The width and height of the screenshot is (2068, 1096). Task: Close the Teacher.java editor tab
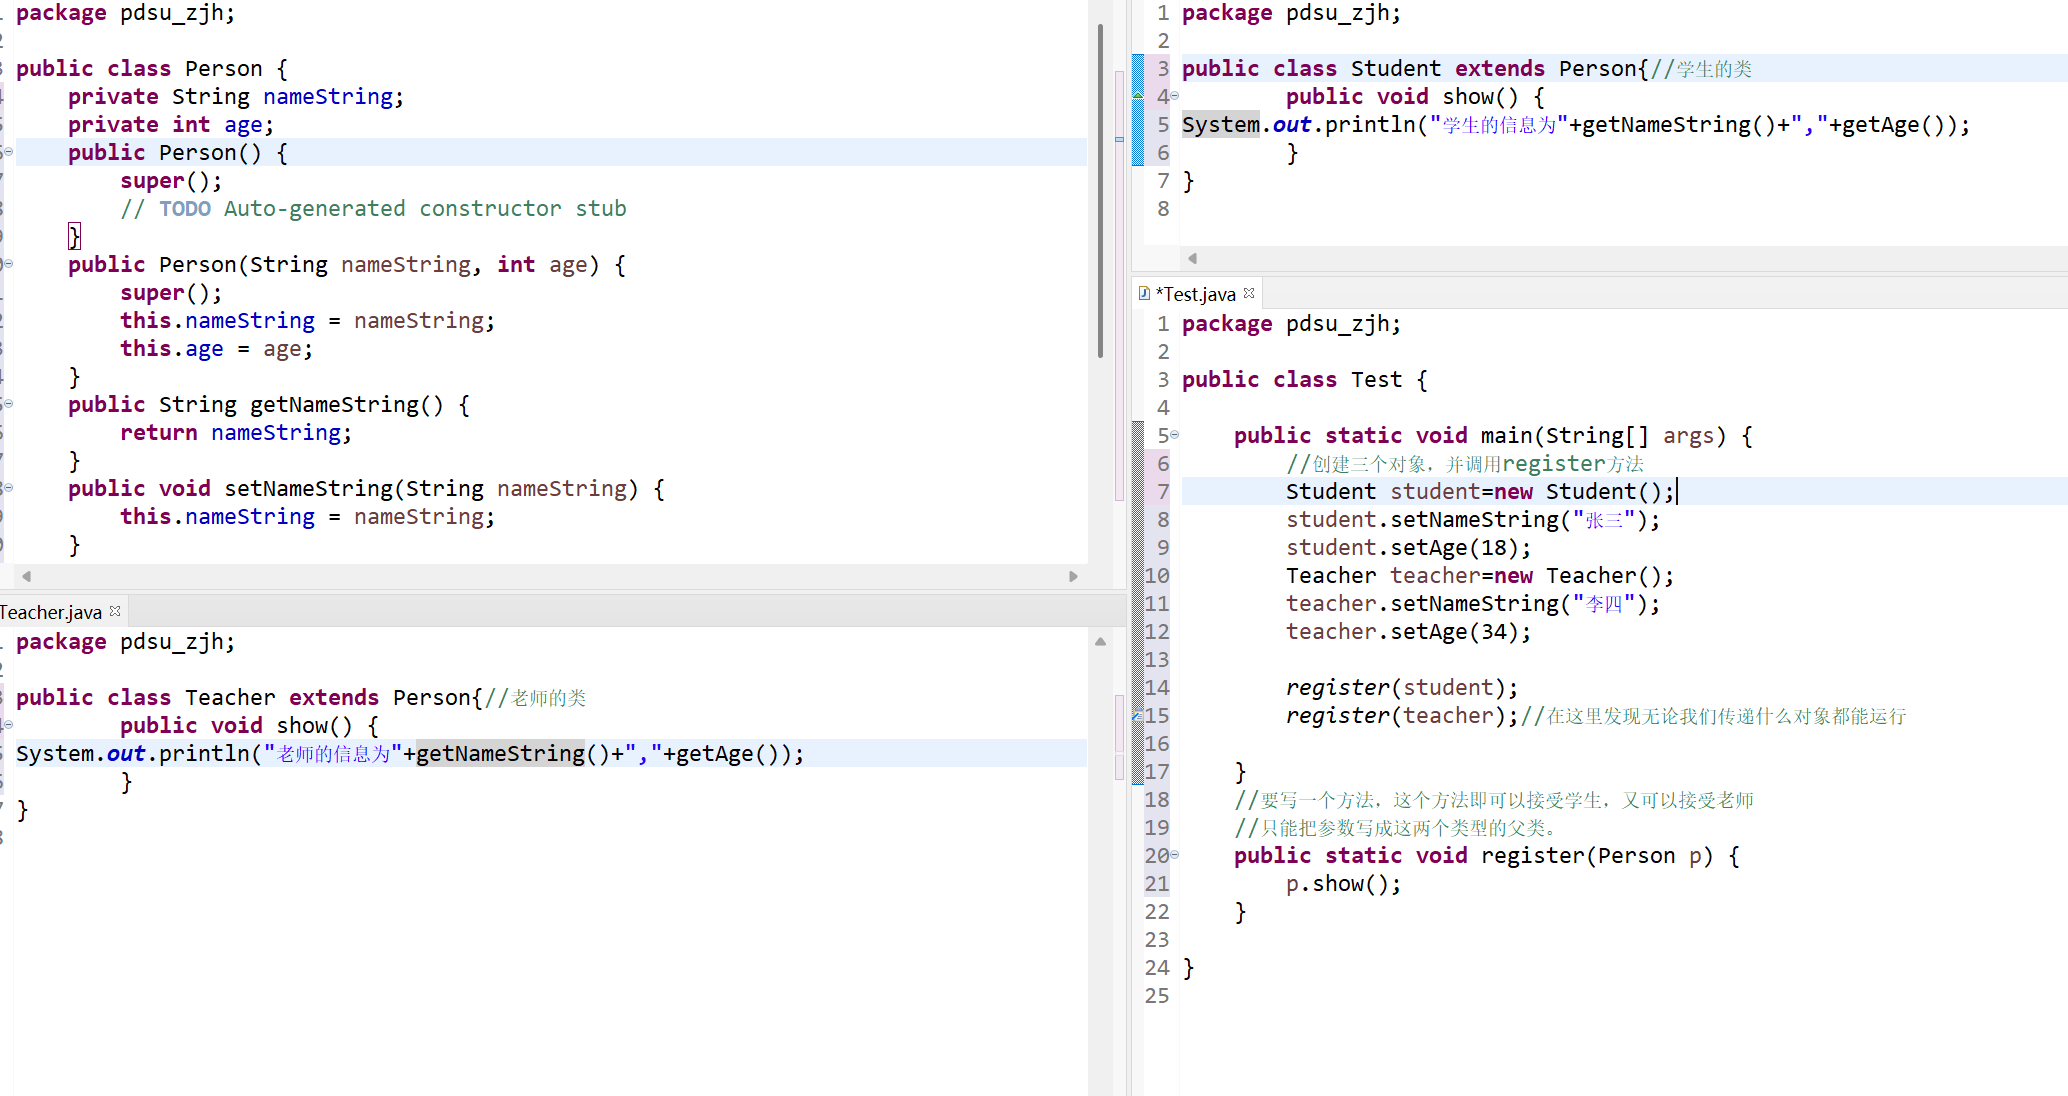pyautogui.click(x=115, y=611)
